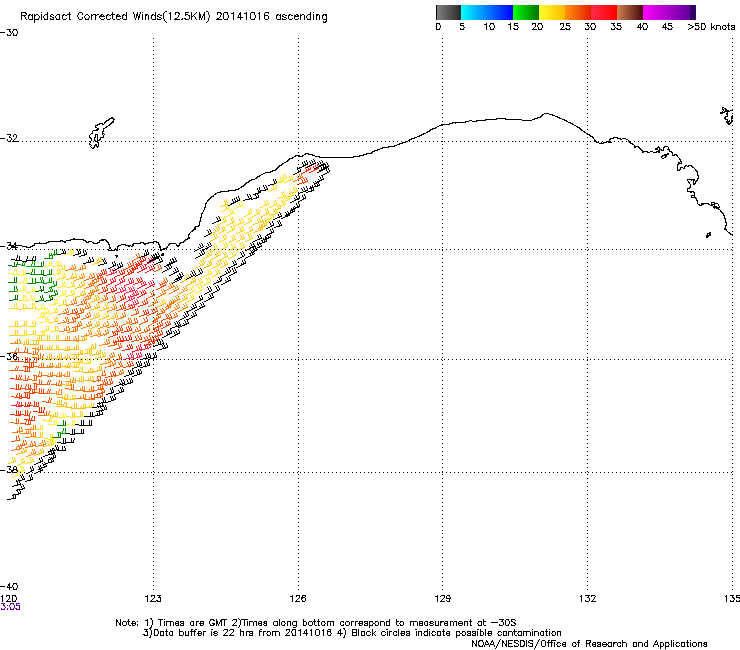
Task: Click the red 30-35 knots legend segment
Action: point(604,12)
